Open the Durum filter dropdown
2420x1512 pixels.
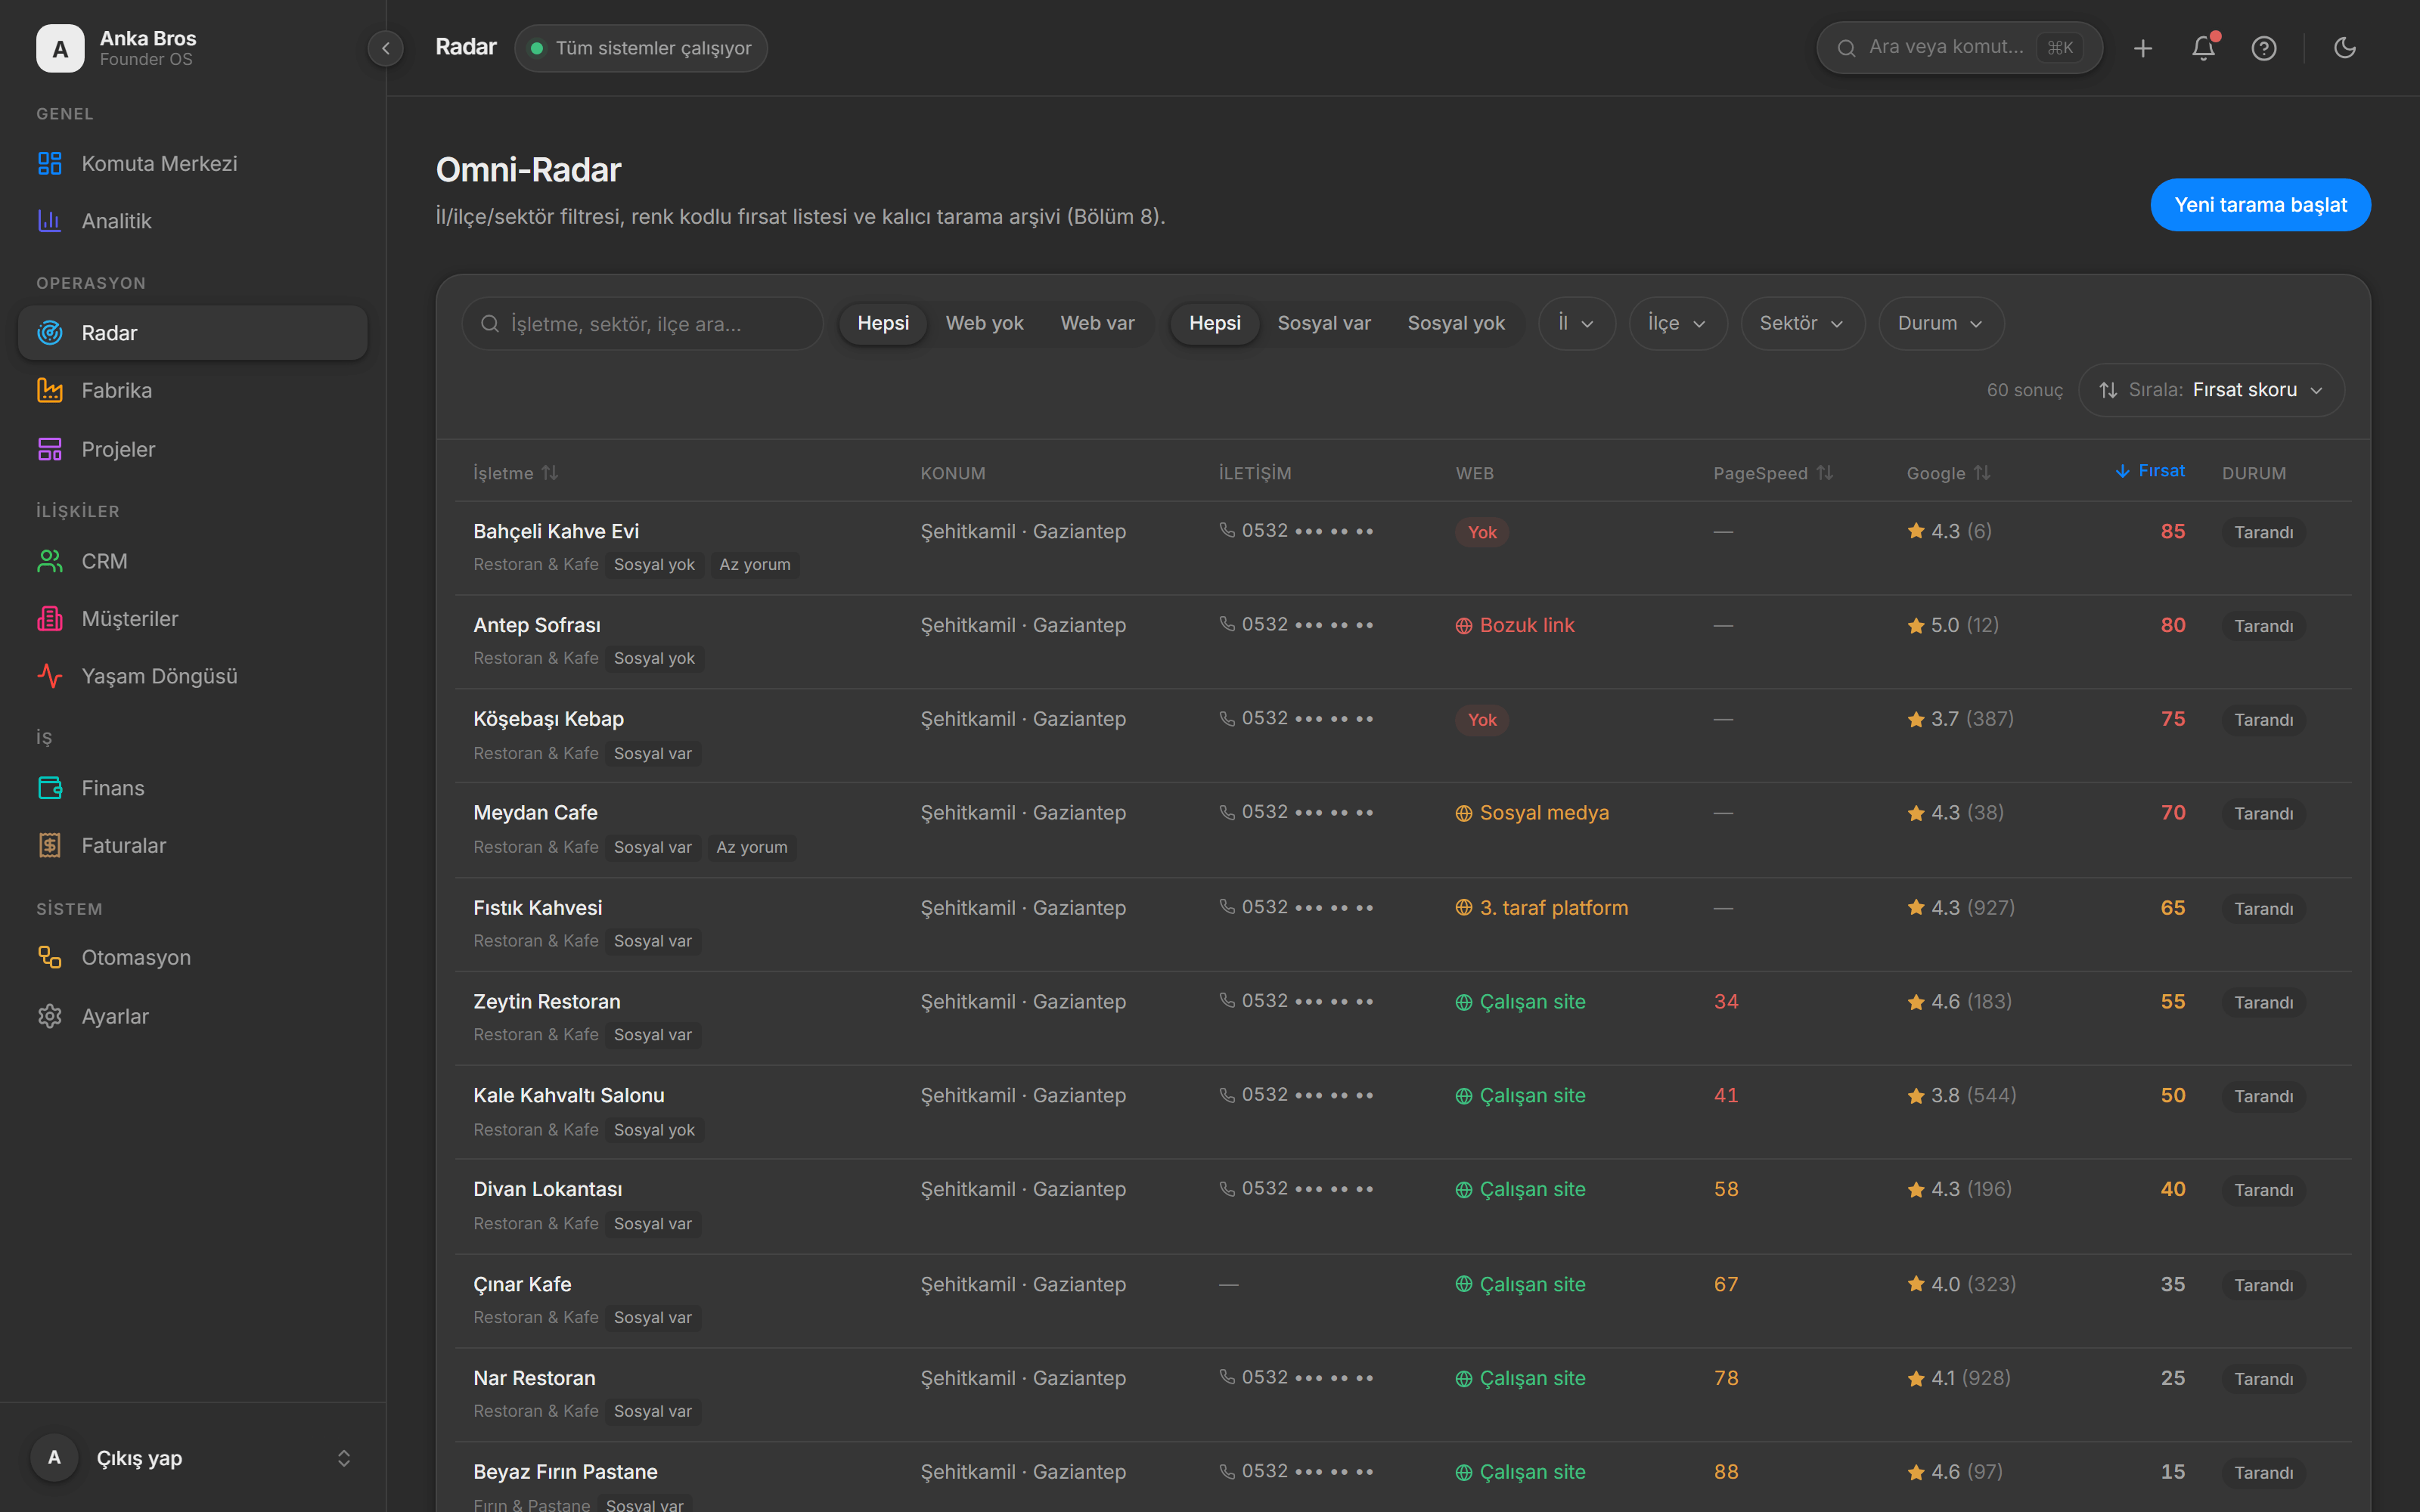click(x=1940, y=323)
